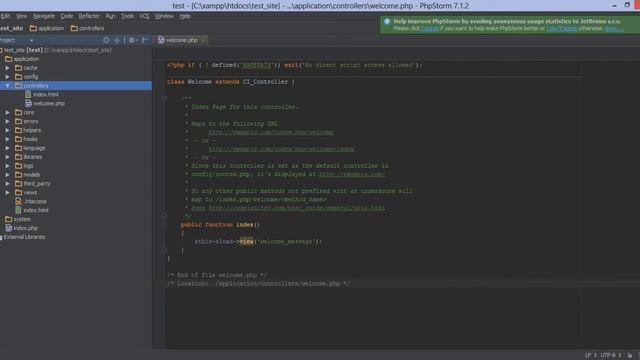Image resolution: width=640 pixels, height=360 pixels.
Task: Collapse the controllers folder
Action: 7,86
